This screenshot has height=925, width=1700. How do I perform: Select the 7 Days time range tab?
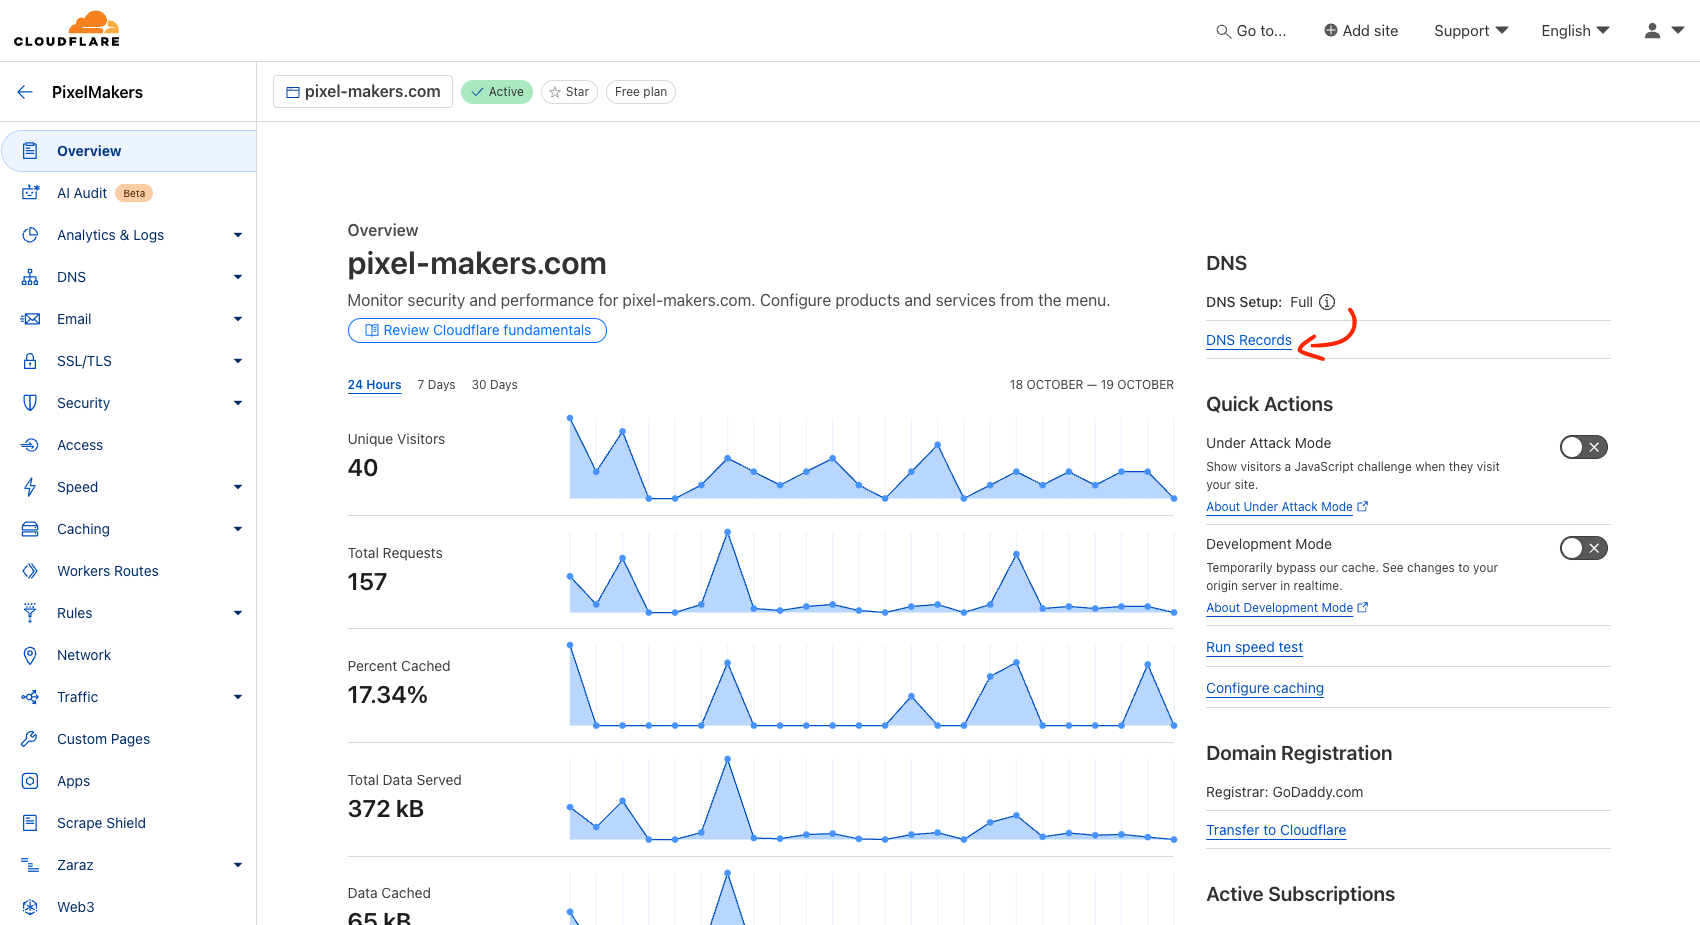tap(436, 385)
